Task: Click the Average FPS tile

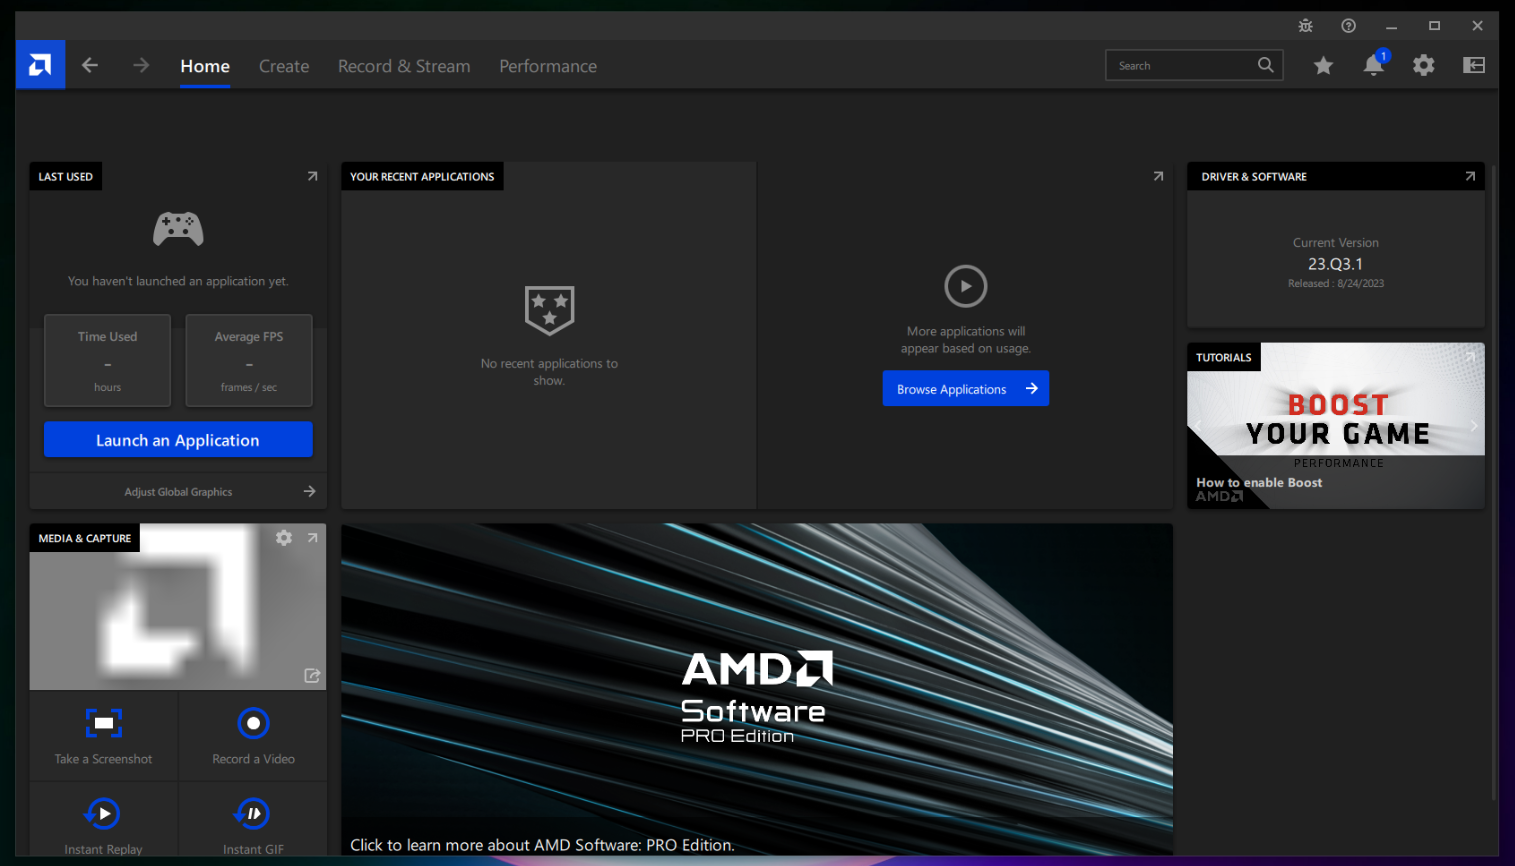Action: pos(249,360)
